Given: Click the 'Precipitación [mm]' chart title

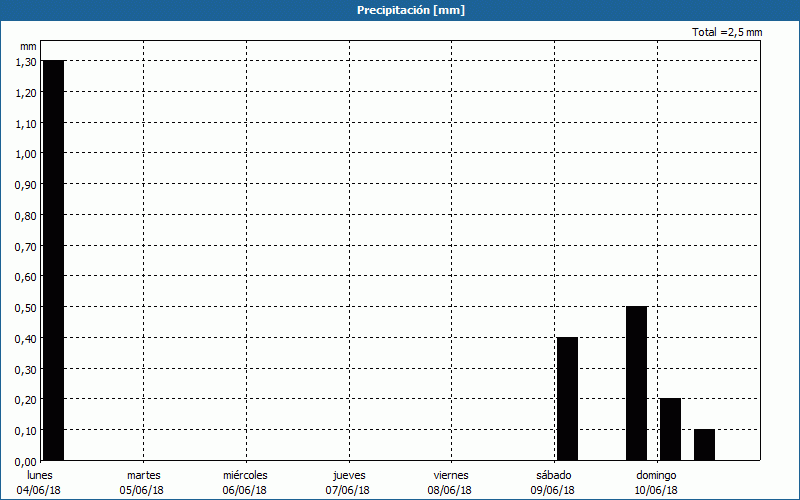Looking at the screenshot, I should (411, 10).
